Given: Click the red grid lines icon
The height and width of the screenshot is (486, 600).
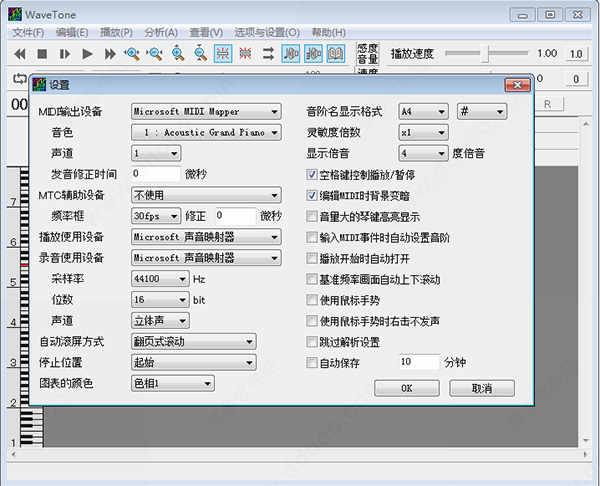Looking at the screenshot, I should pos(245,54).
